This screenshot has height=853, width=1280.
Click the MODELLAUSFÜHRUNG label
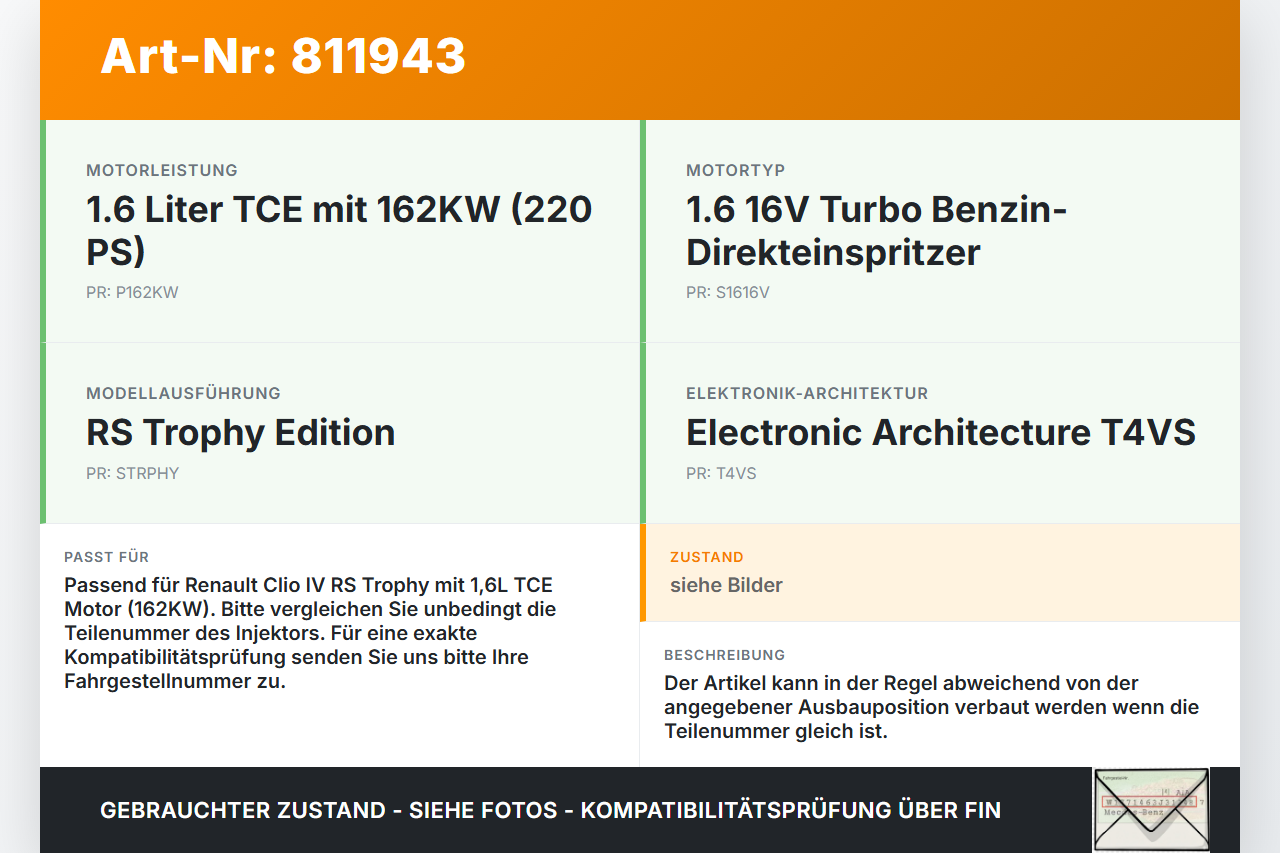(183, 393)
